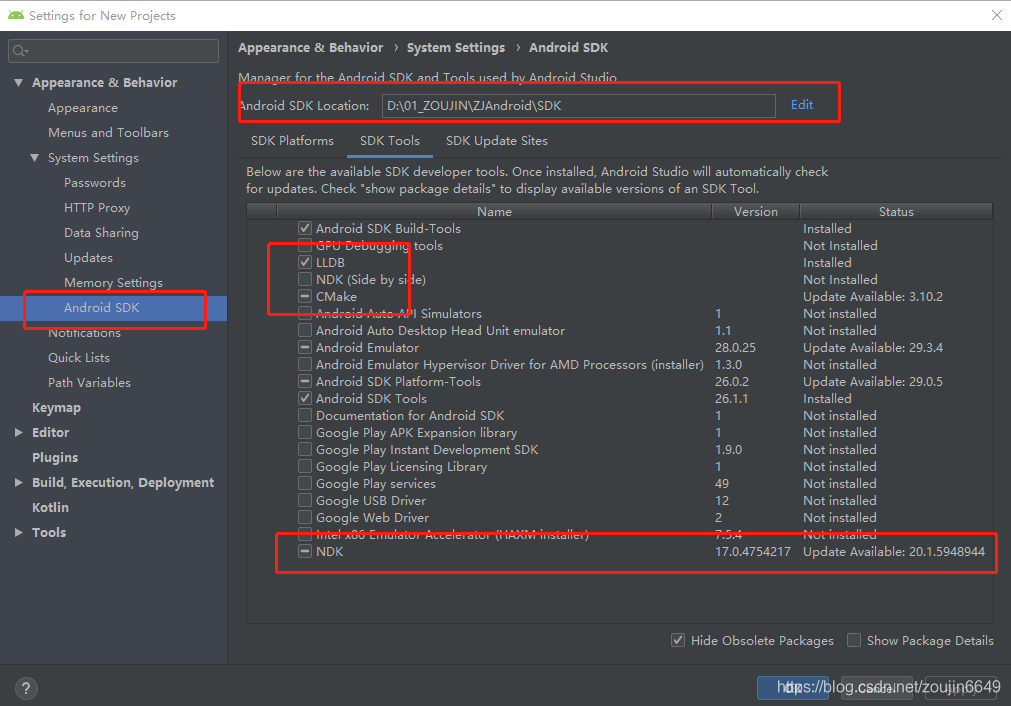Open Data Sharing settings
The image size is (1011, 706).
pyautogui.click(x=101, y=233)
